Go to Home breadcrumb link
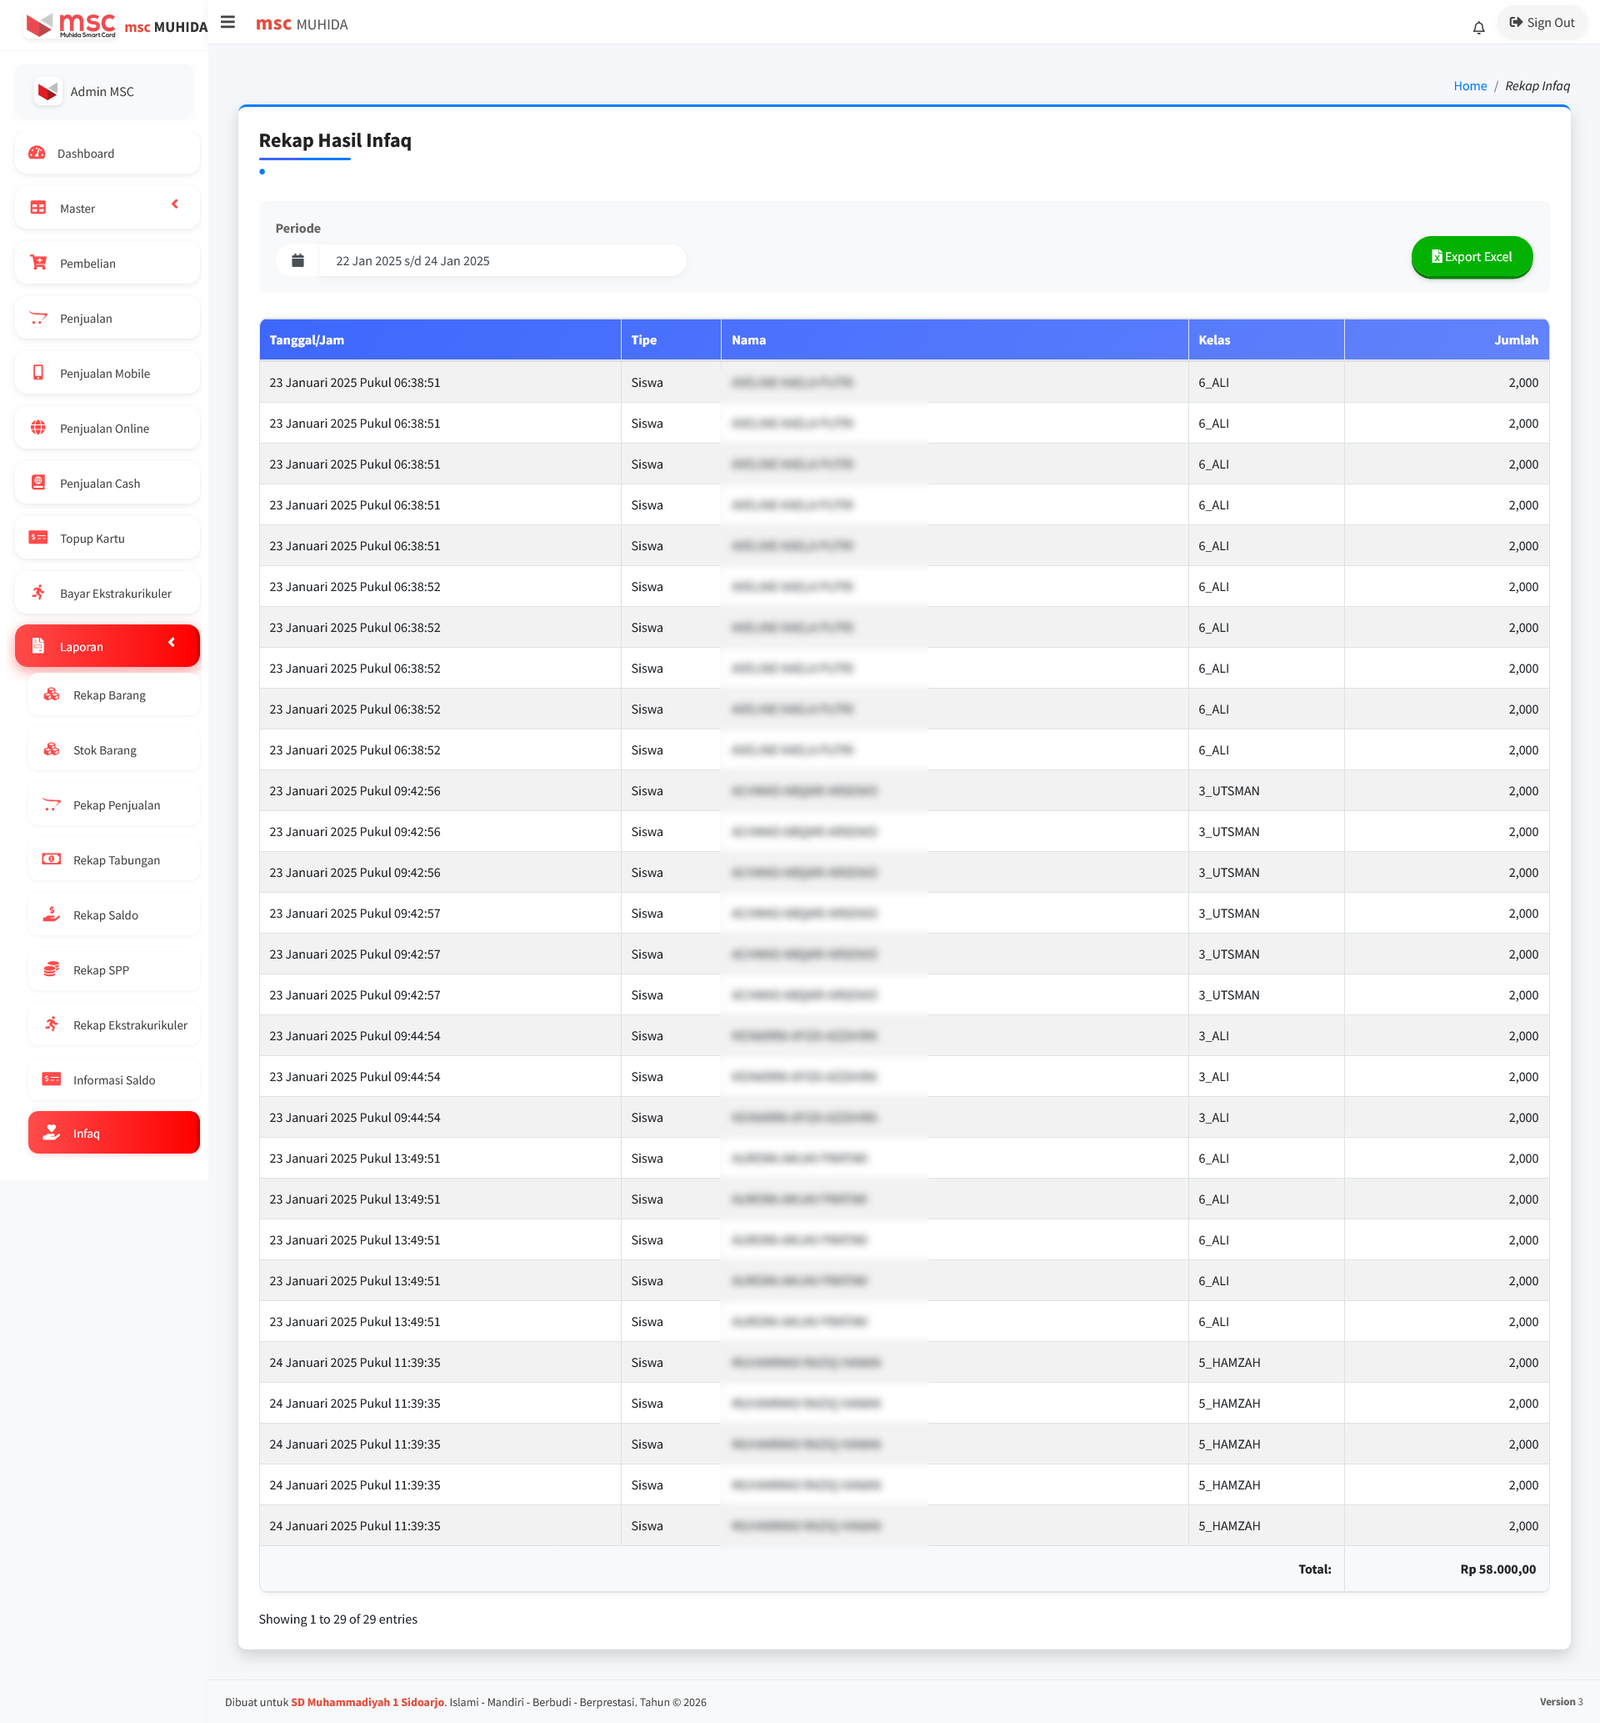Image resolution: width=1600 pixels, height=1723 pixels. click(x=1469, y=86)
